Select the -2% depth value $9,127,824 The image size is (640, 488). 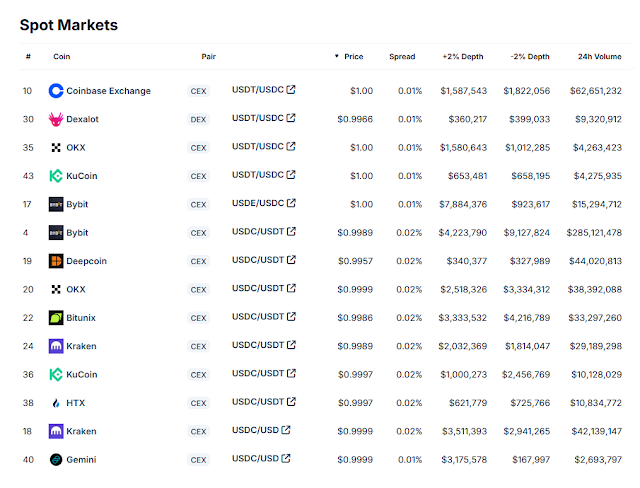point(527,233)
